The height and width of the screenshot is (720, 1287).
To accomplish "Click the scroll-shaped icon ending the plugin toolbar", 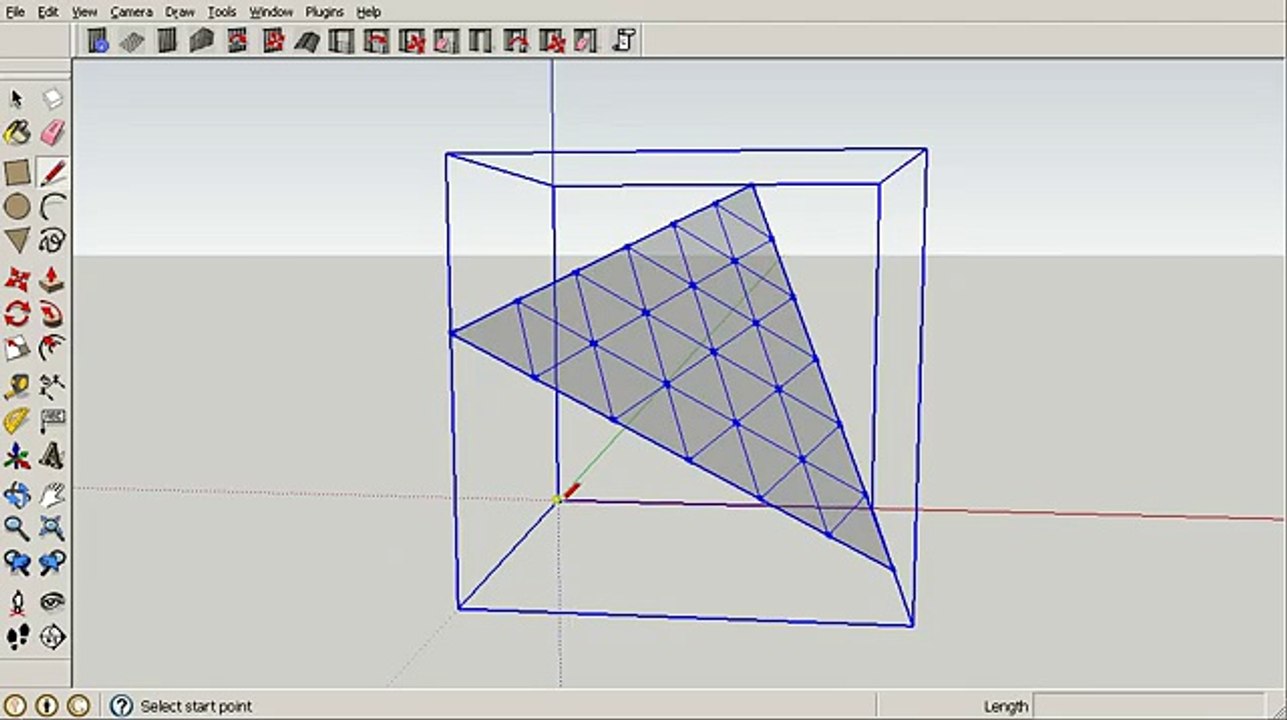I will coord(623,41).
